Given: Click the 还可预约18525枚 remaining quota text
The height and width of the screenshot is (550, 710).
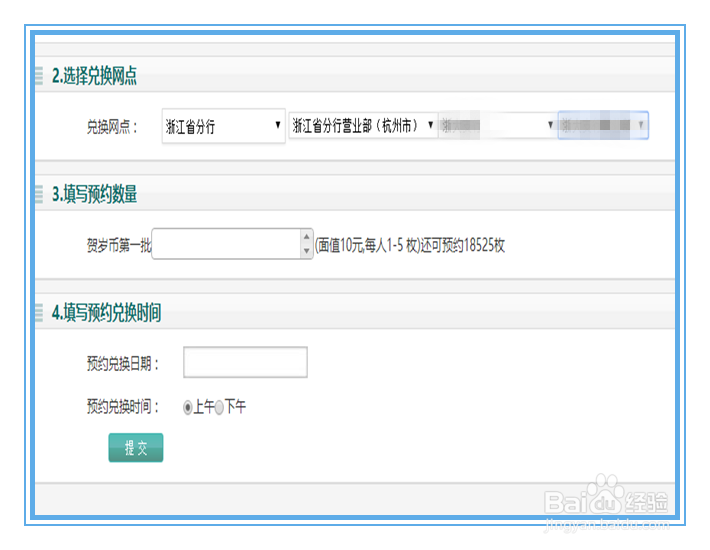Looking at the screenshot, I should click(463, 245).
